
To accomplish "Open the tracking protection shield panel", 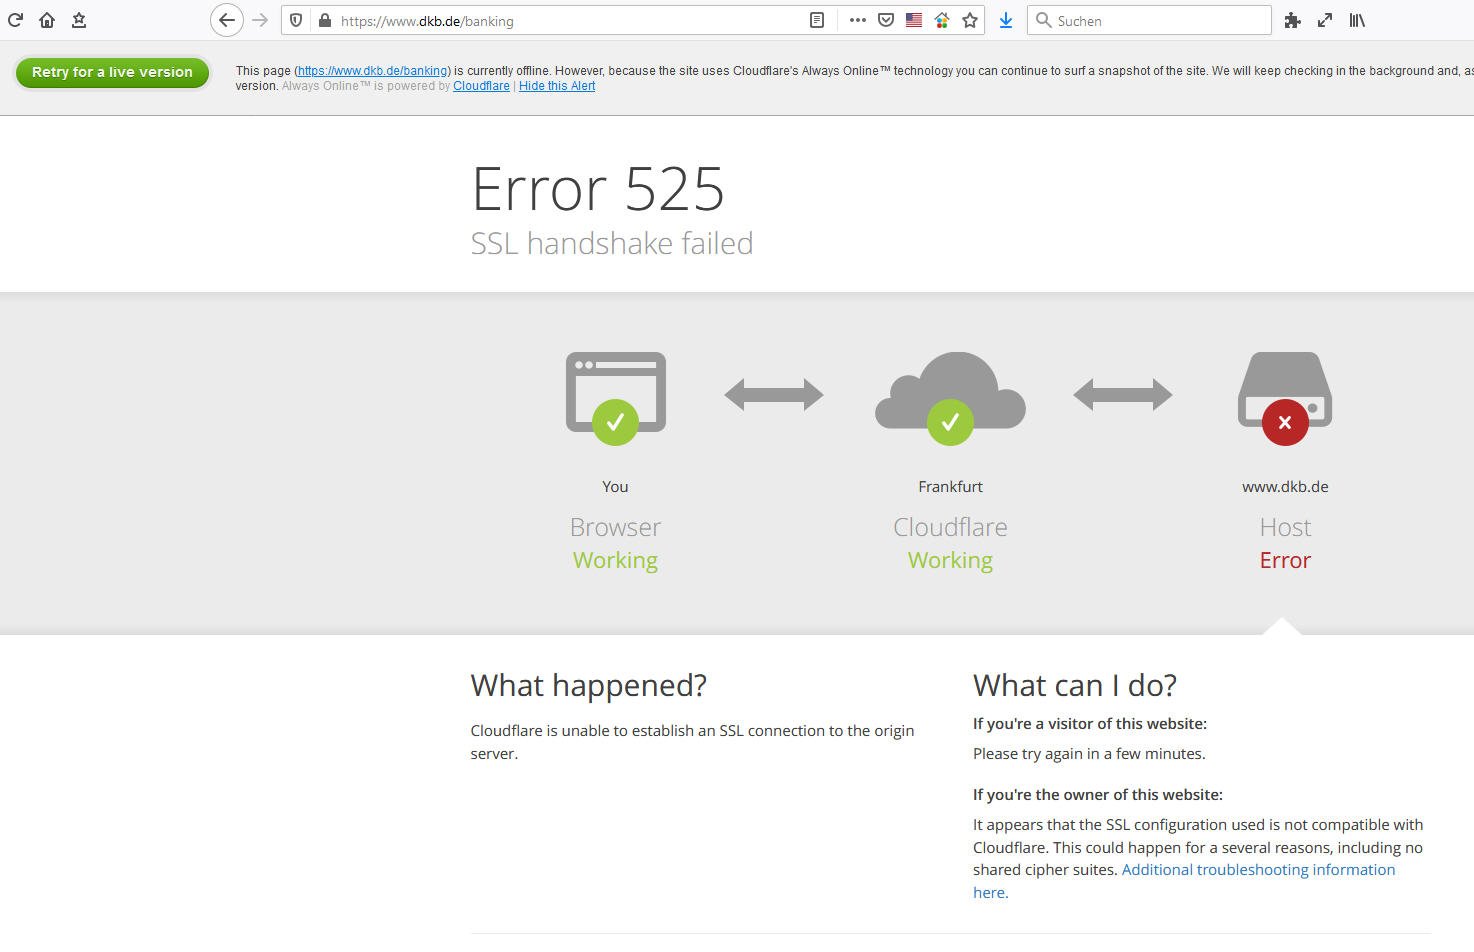I will 296,20.
